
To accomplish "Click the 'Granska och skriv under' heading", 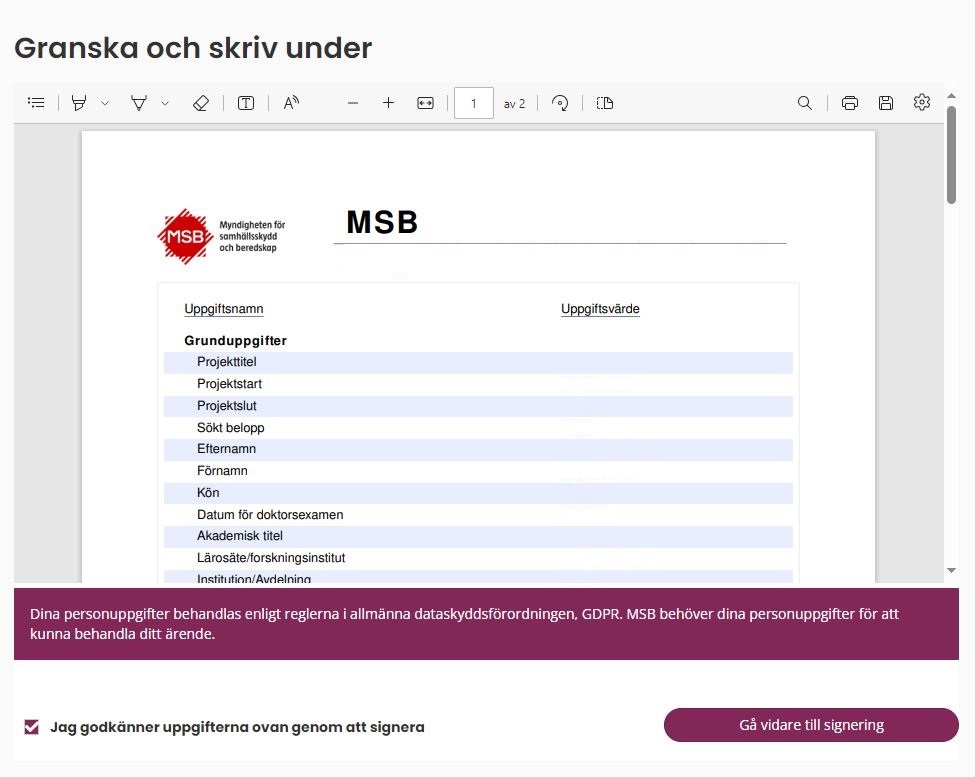I will tap(193, 48).
